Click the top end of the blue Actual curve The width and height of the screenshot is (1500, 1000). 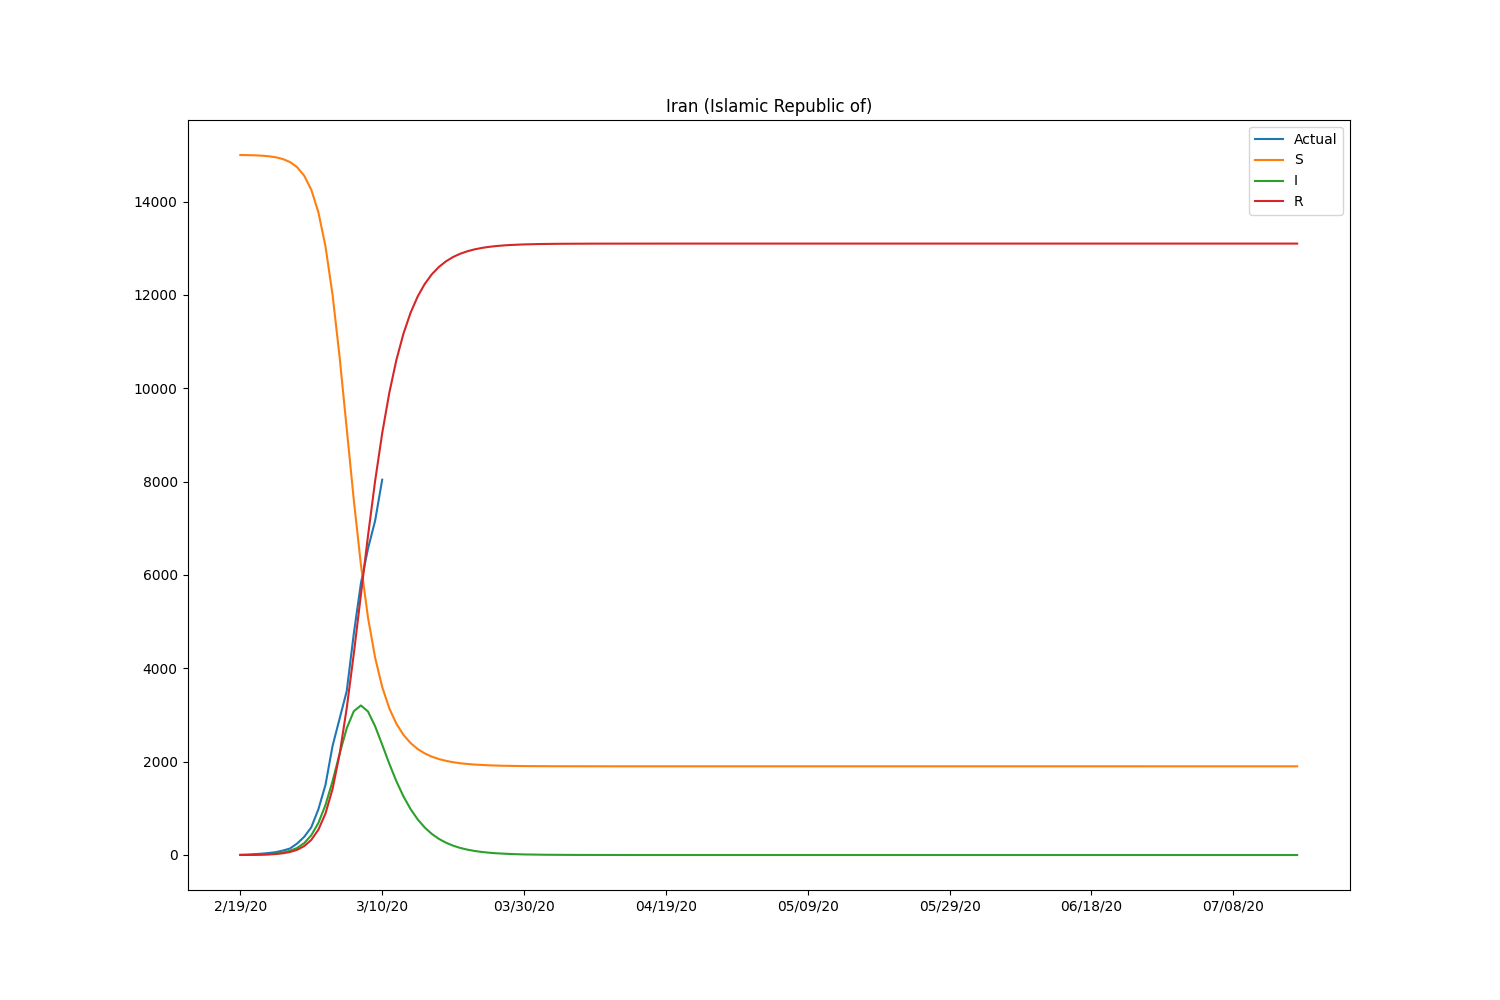click(x=382, y=479)
